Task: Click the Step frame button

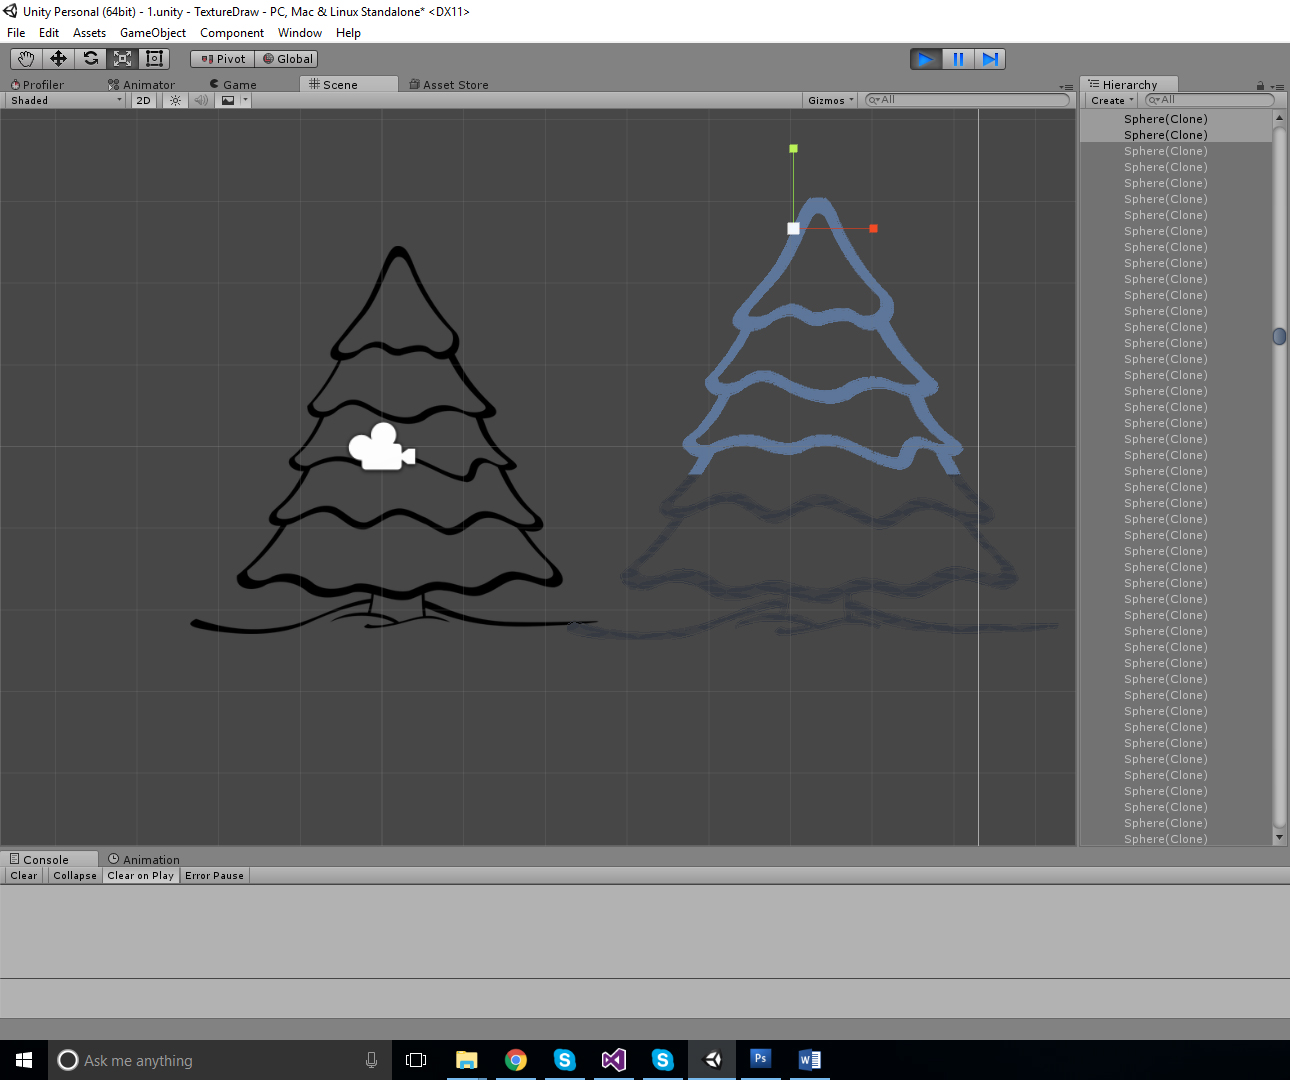Action: (x=990, y=59)
